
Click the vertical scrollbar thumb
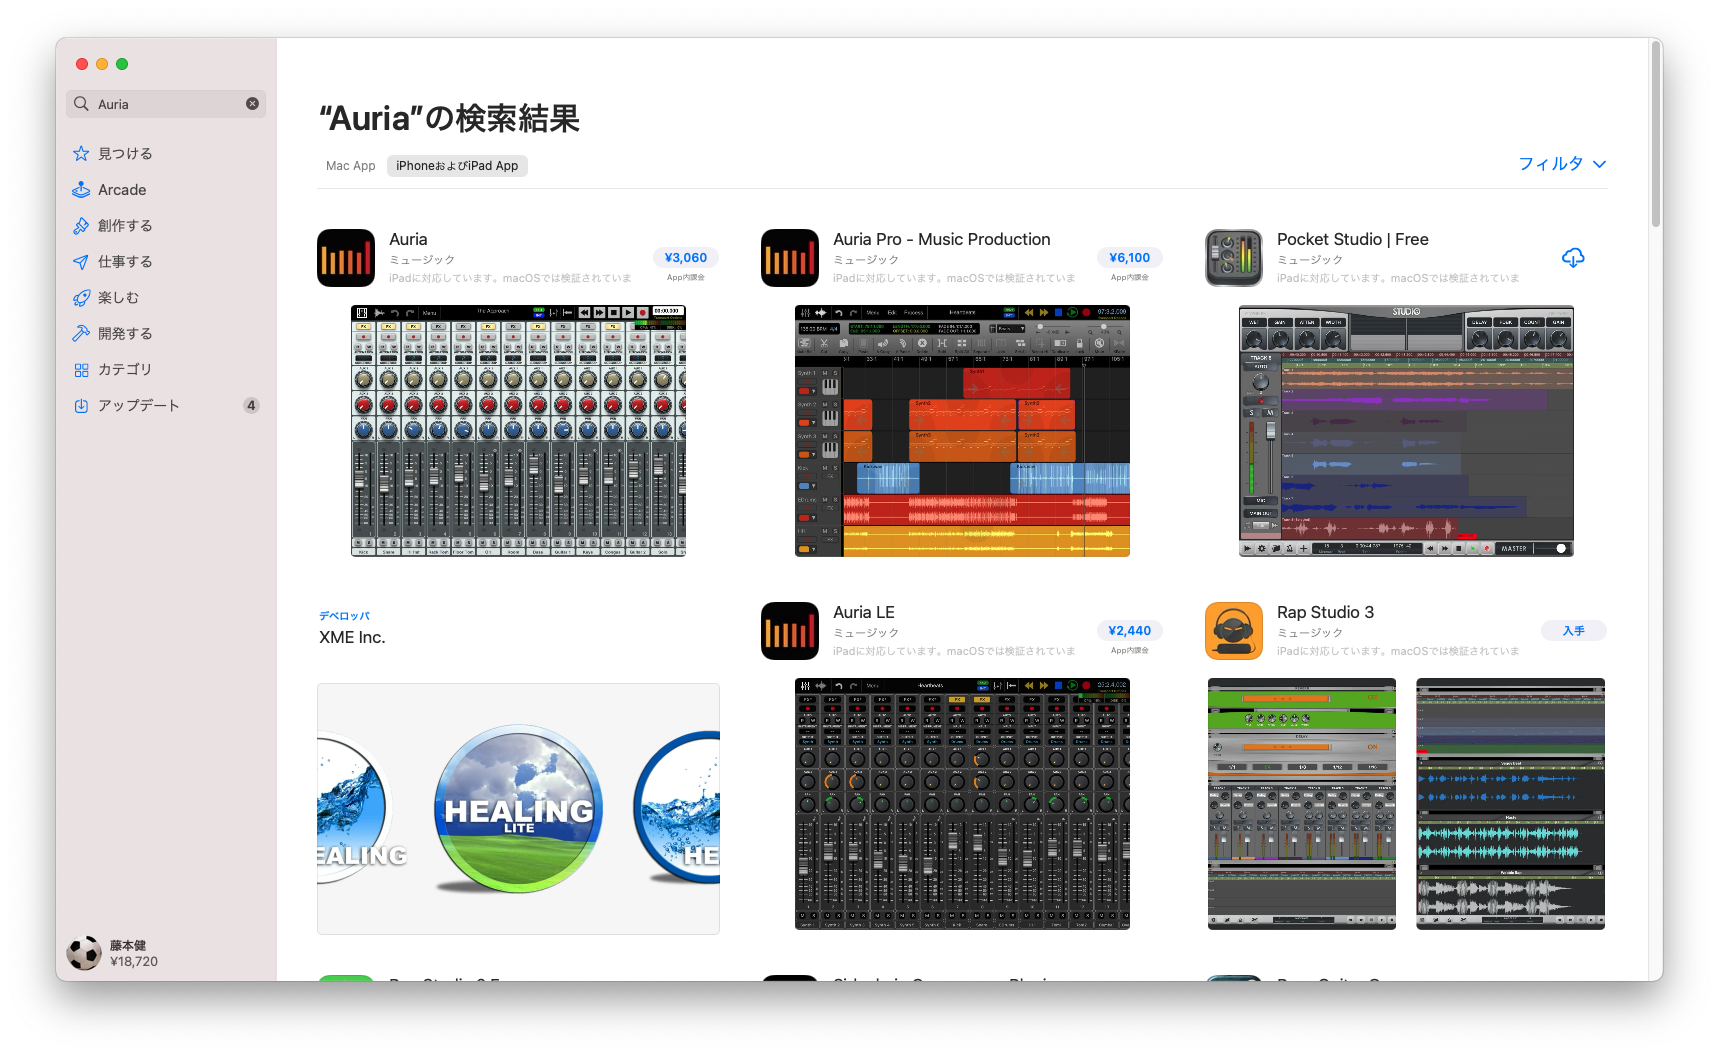tap(1656, 135)
